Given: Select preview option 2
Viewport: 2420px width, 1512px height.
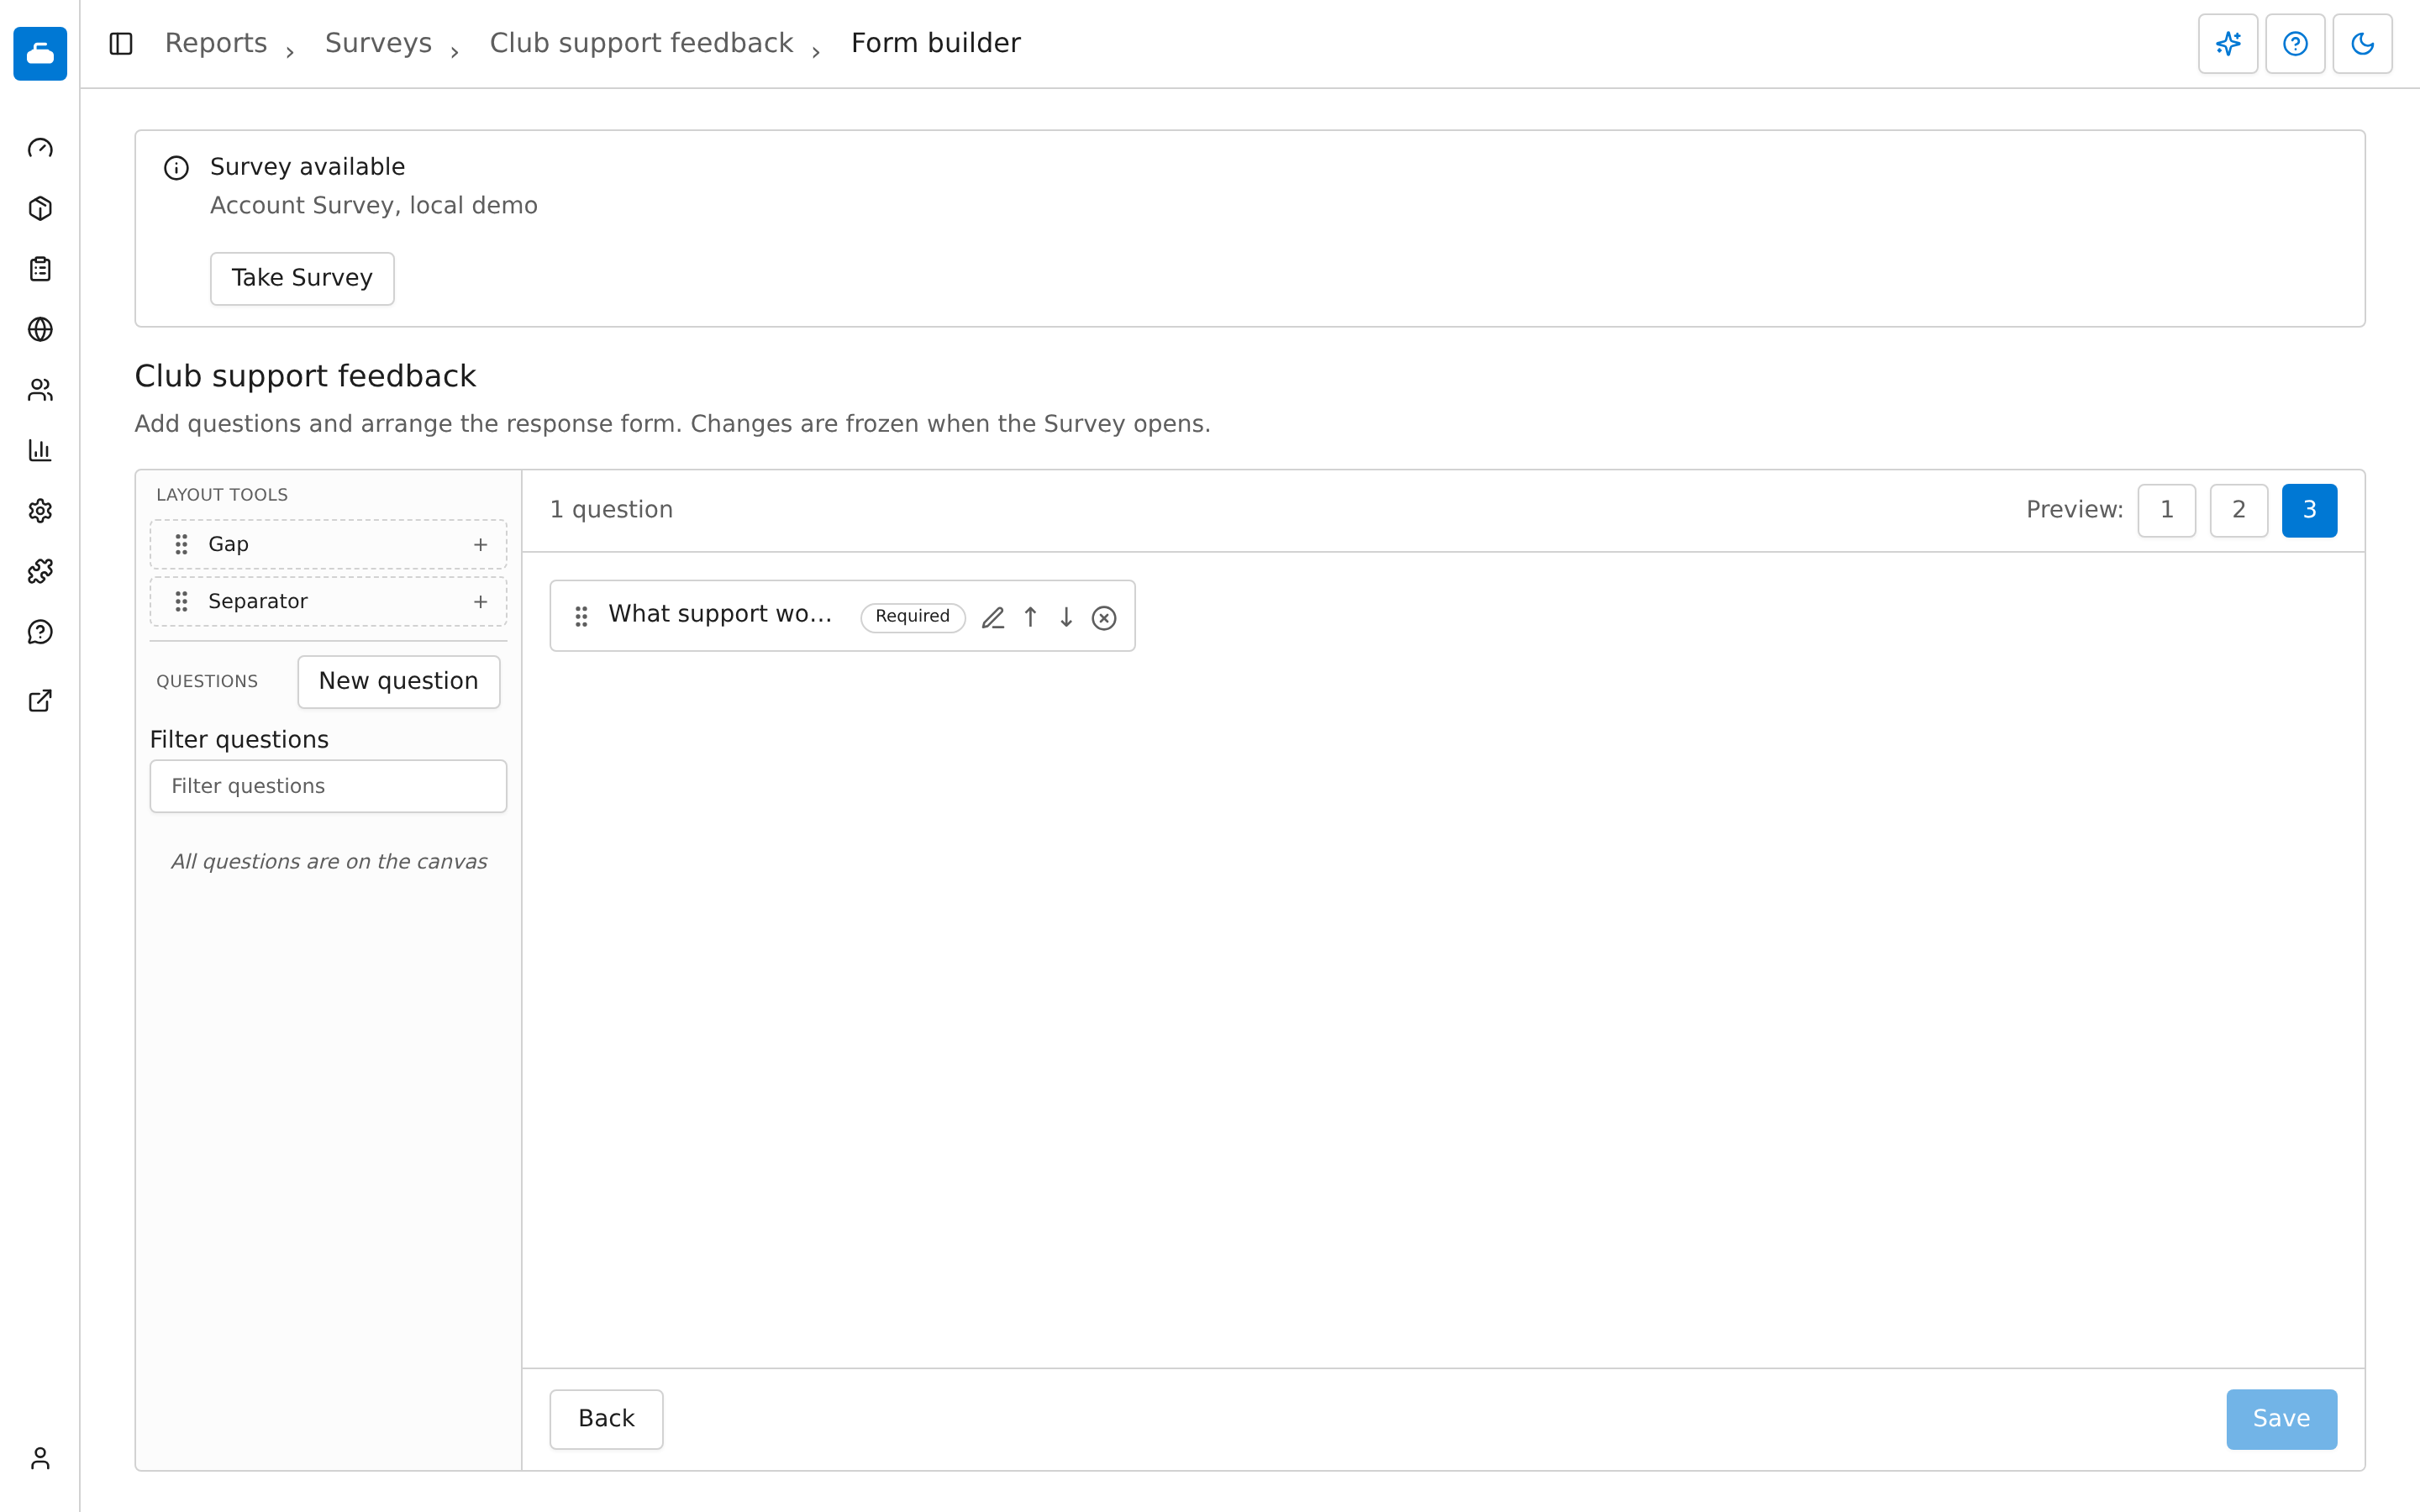Looking at the screenshot, I should coord(2238,510).
